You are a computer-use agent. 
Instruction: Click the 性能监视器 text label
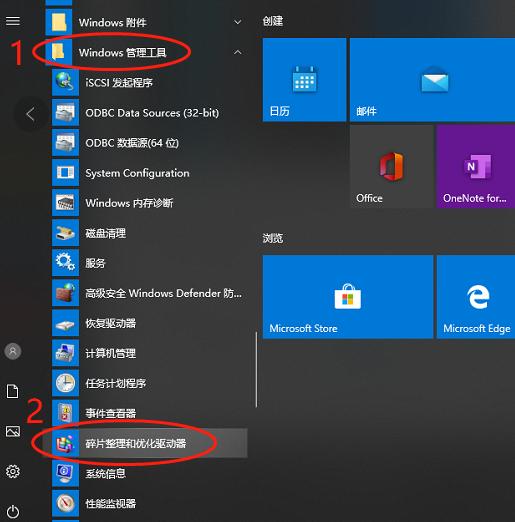click(110, 503)
